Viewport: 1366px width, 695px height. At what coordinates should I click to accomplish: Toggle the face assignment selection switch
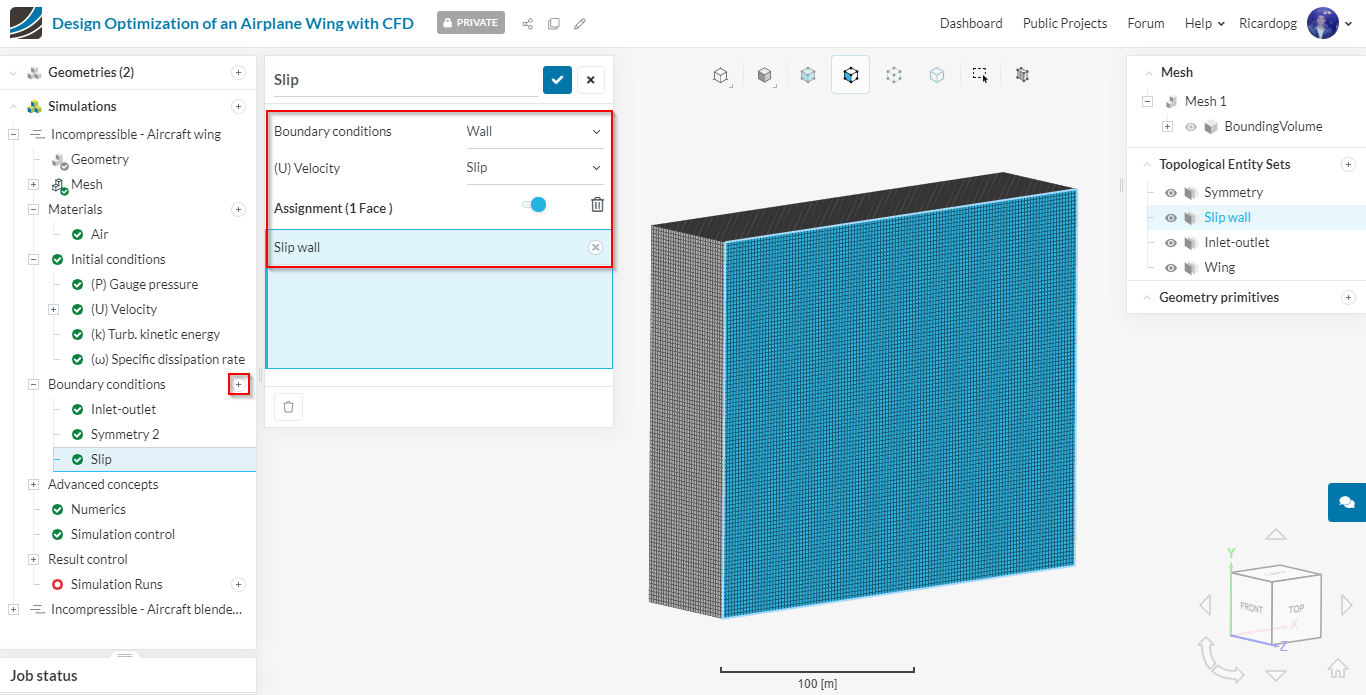pyautogui.click(x=534, y=205)
